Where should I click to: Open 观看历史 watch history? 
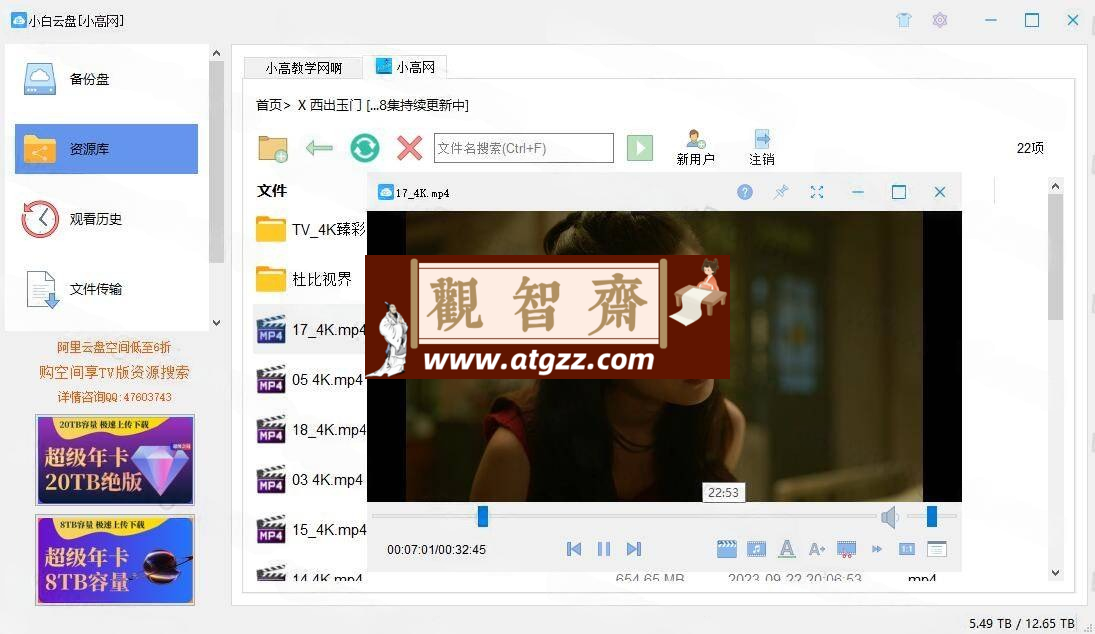(106, 219)
